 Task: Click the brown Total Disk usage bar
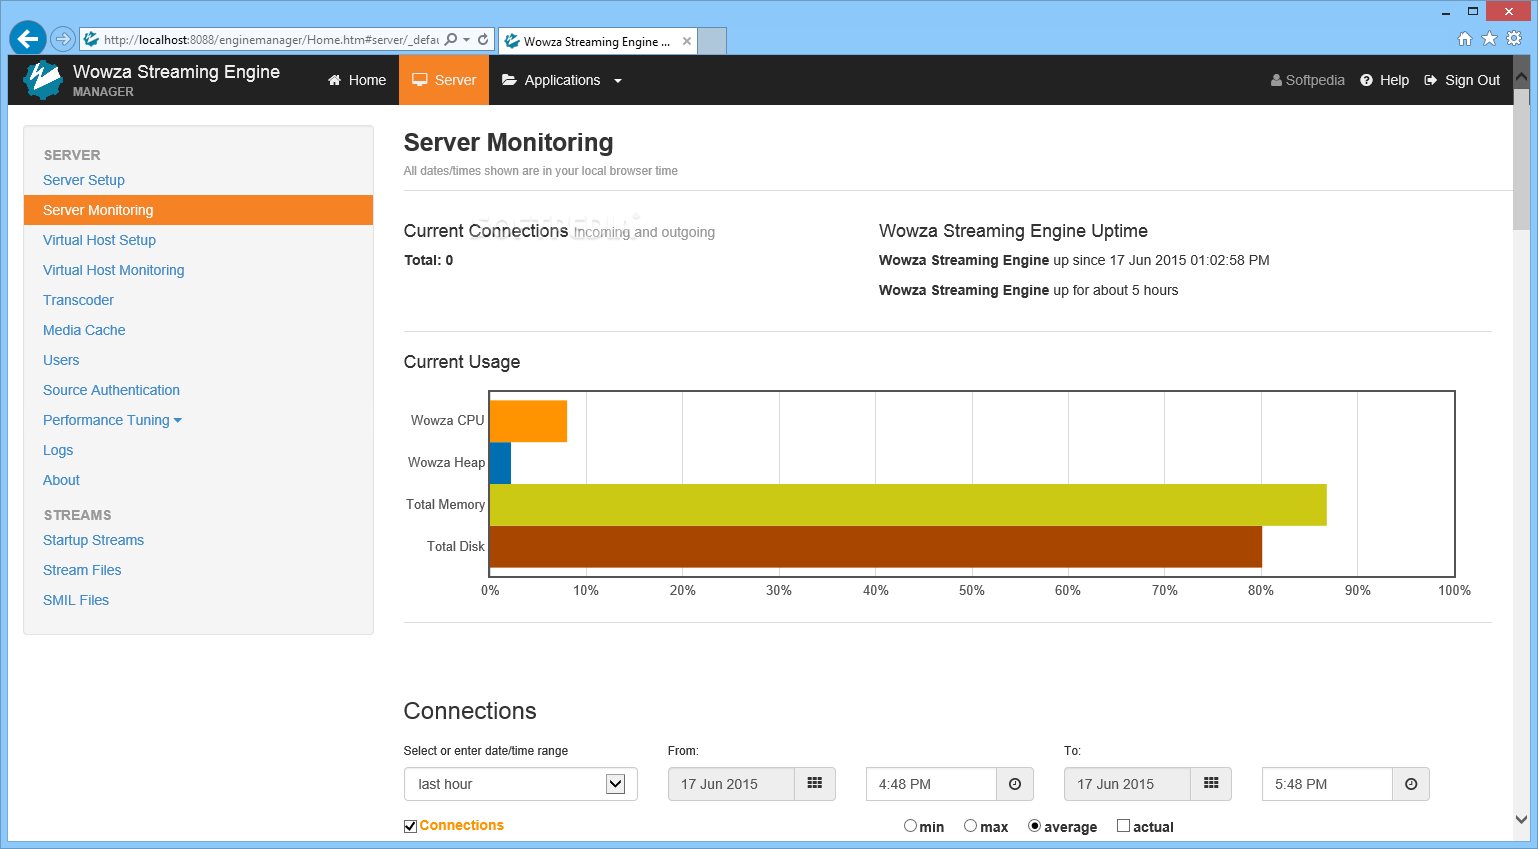pyautogui.click(x=876, y=547)
